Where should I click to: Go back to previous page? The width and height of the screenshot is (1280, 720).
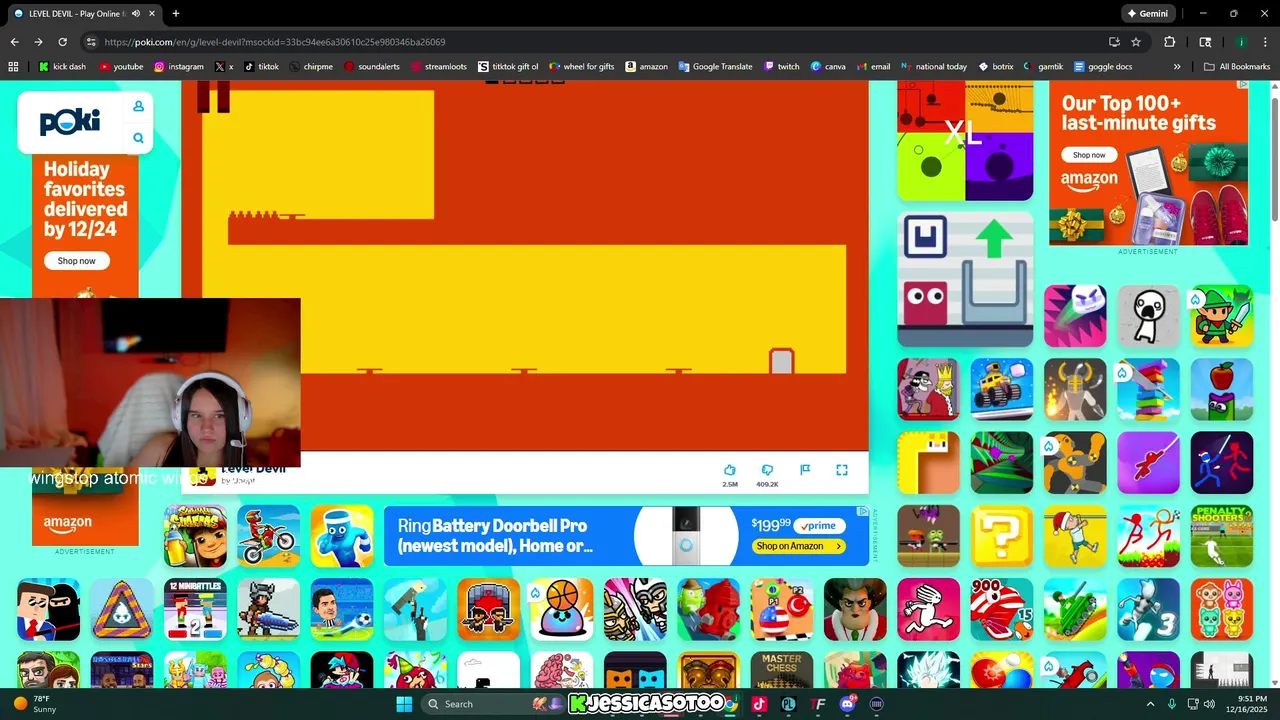[14, 42]
